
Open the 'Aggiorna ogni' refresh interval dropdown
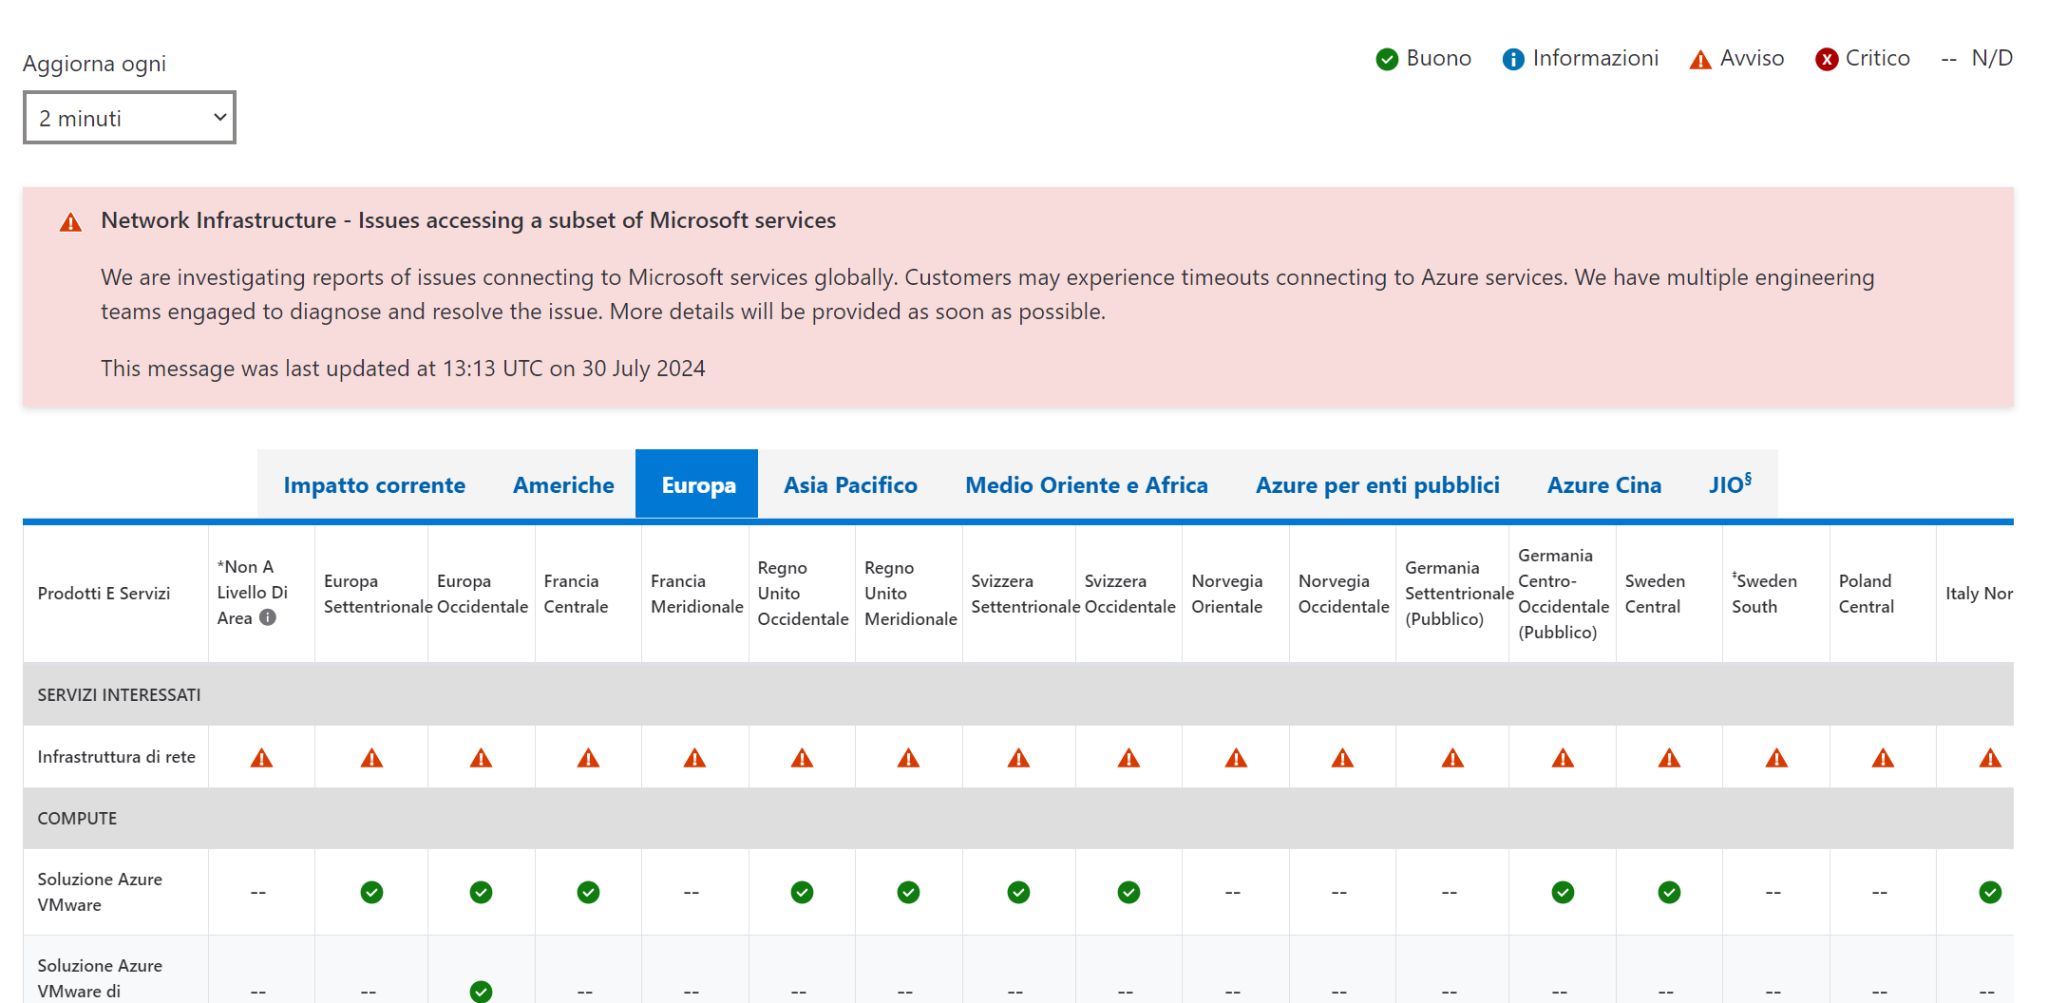(129, 118)
